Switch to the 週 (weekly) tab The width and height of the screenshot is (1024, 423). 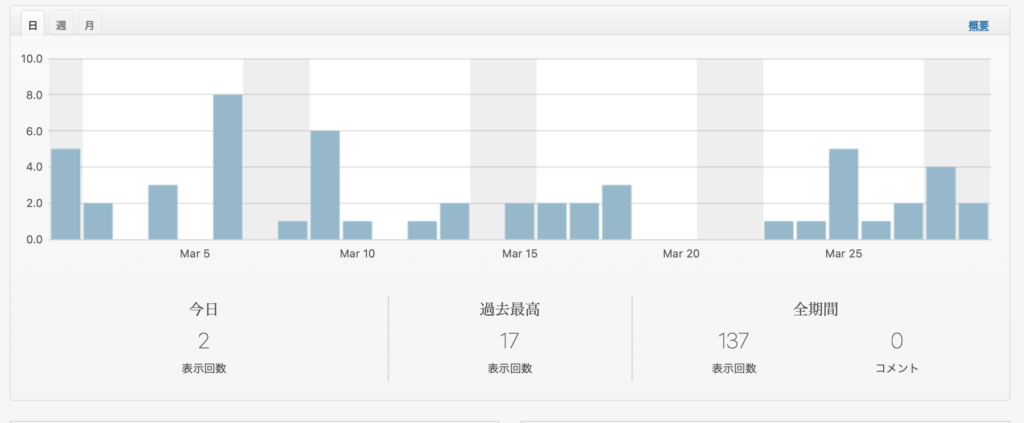pos(61,24)
